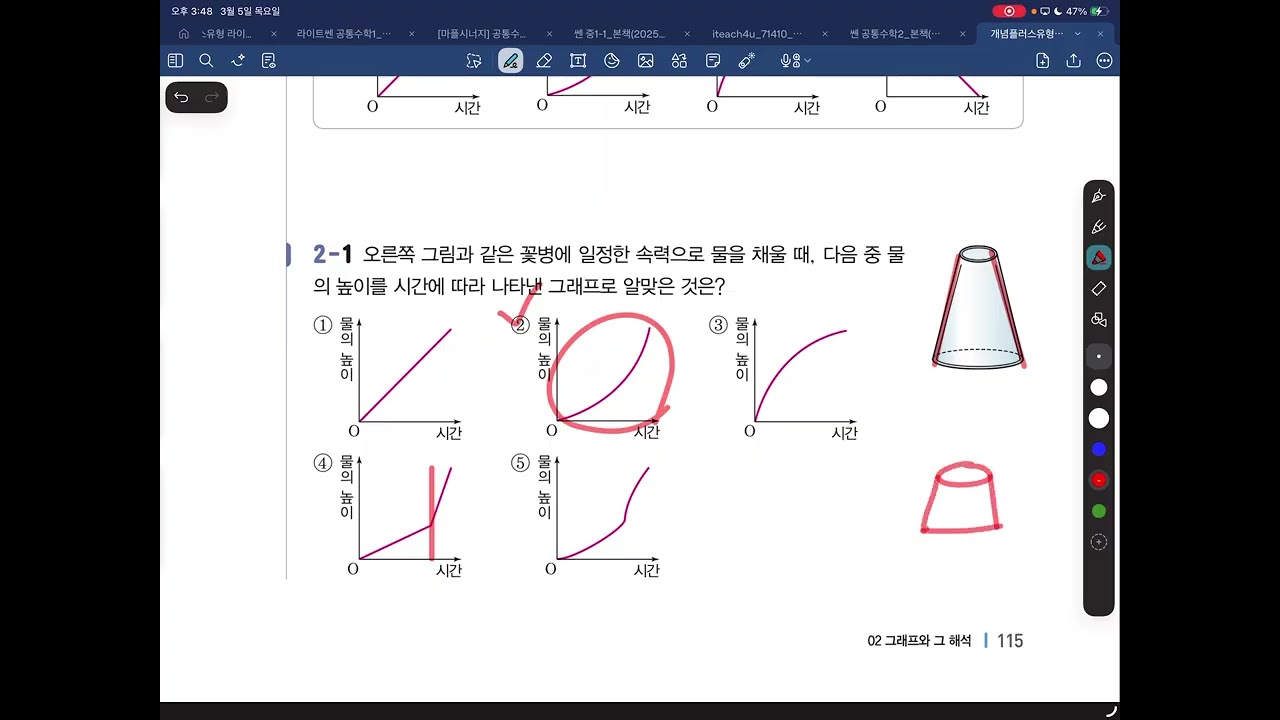This screenshot has height=720, width=1280.
Task: Open the document outline notes icon
Action: coord(268,61)
